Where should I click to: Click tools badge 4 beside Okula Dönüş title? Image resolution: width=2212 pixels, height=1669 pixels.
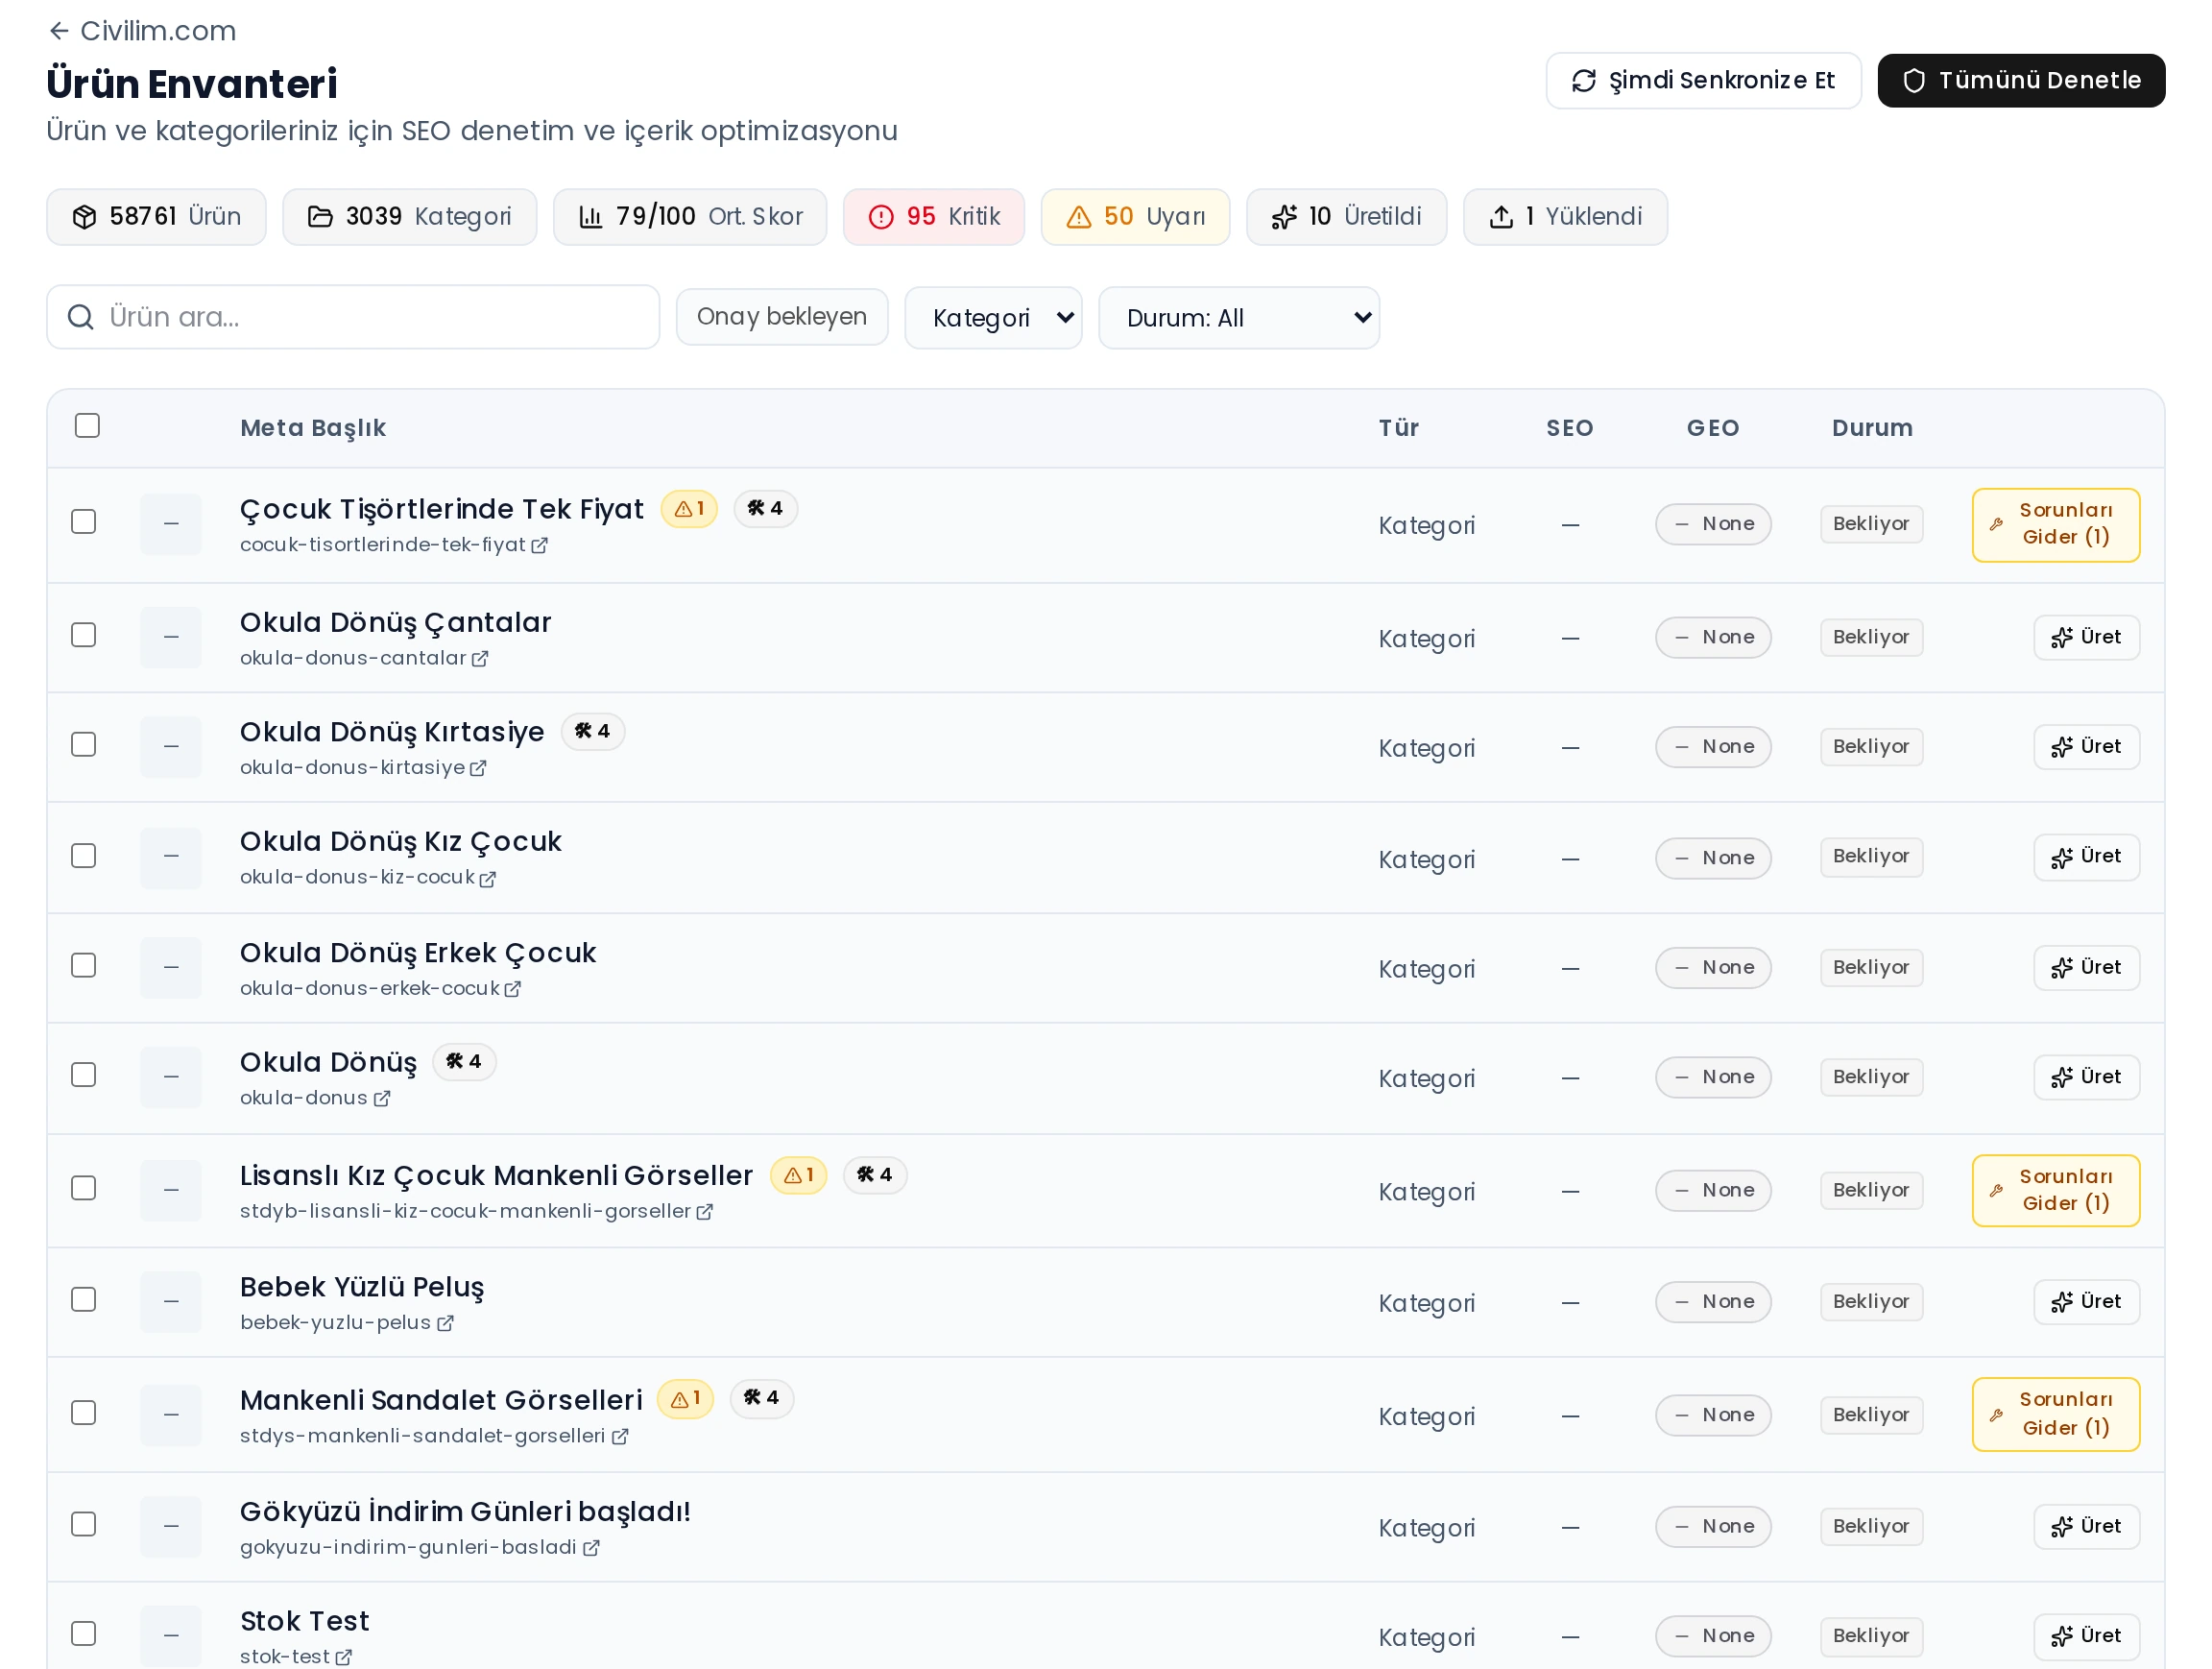coord(464,1062)
